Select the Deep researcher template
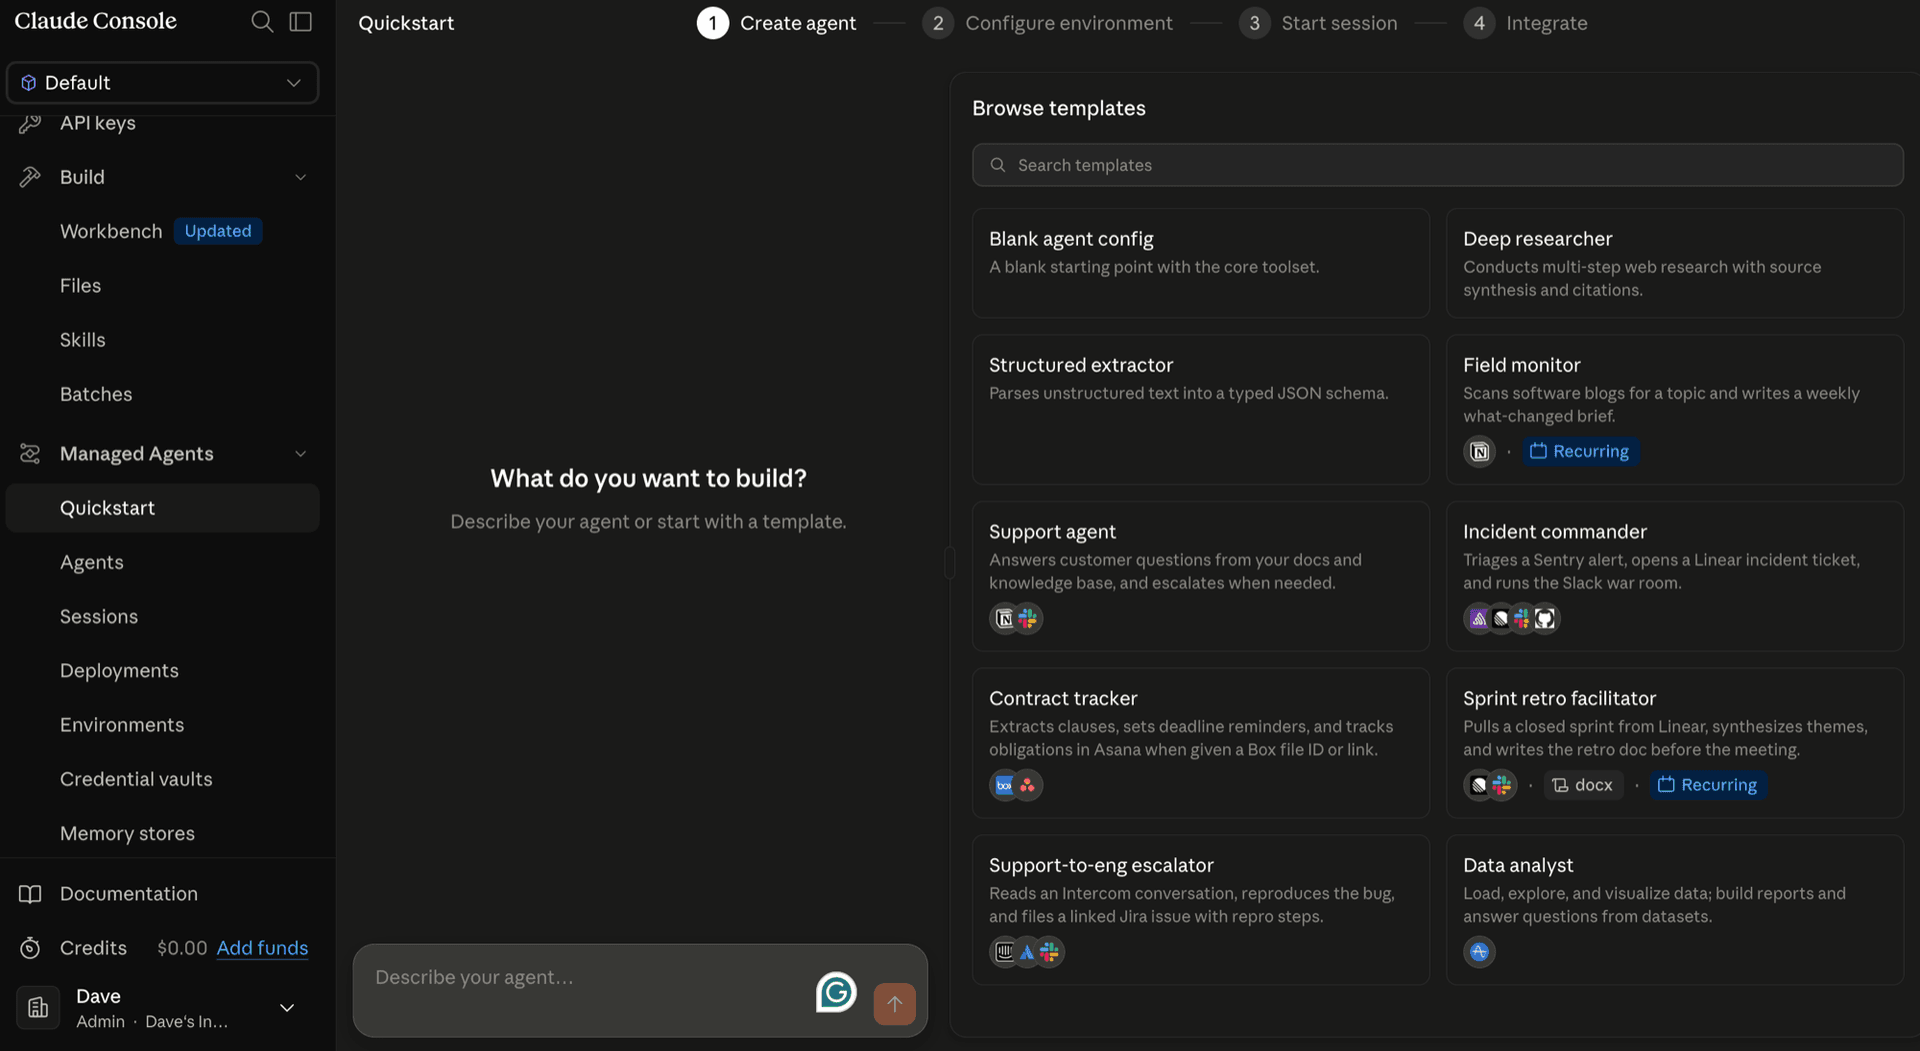This screenshot has width=1920, height=1051. tap(1674, 263)
